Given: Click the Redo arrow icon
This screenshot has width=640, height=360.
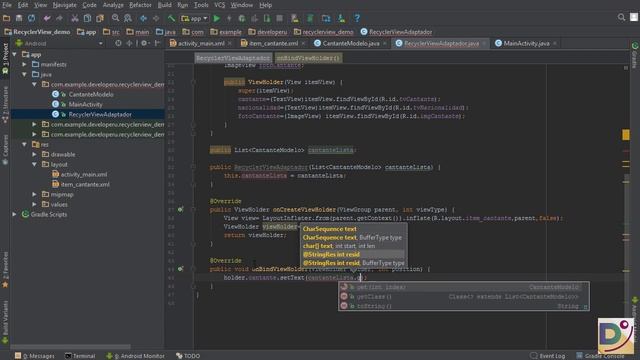Looking at the screenshot, I should coord(60,18).
